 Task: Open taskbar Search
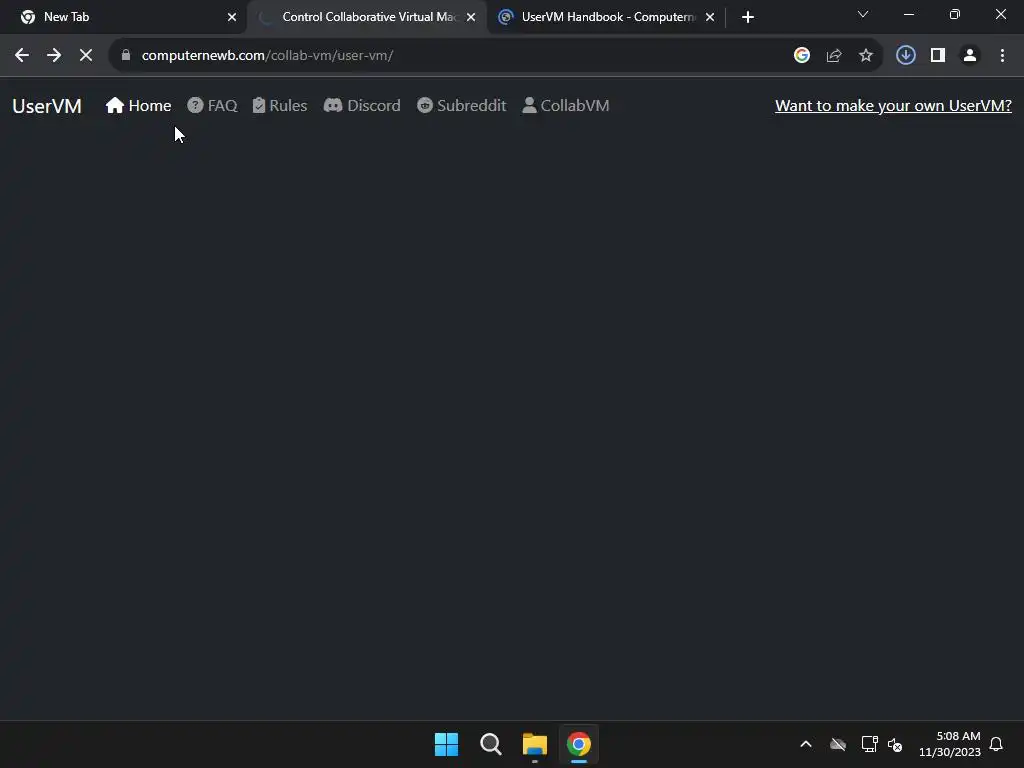pos(490,744)
